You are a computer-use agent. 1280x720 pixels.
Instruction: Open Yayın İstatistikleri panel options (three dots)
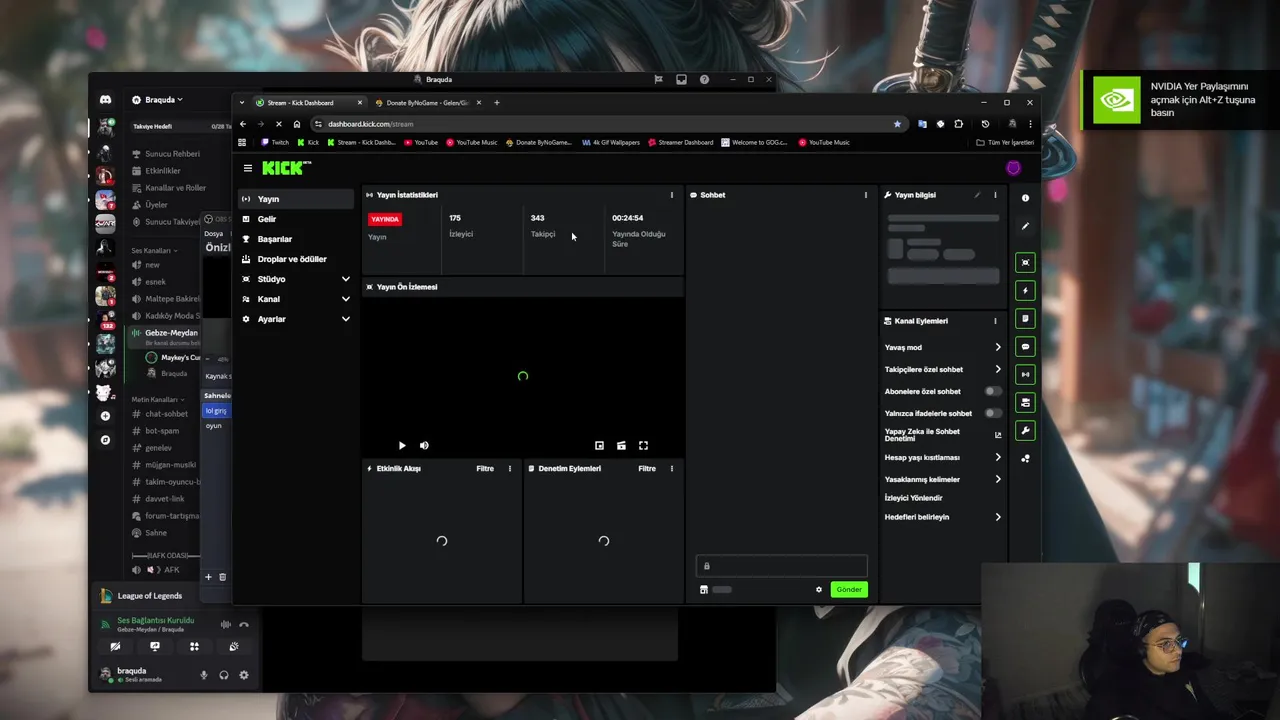672,195
